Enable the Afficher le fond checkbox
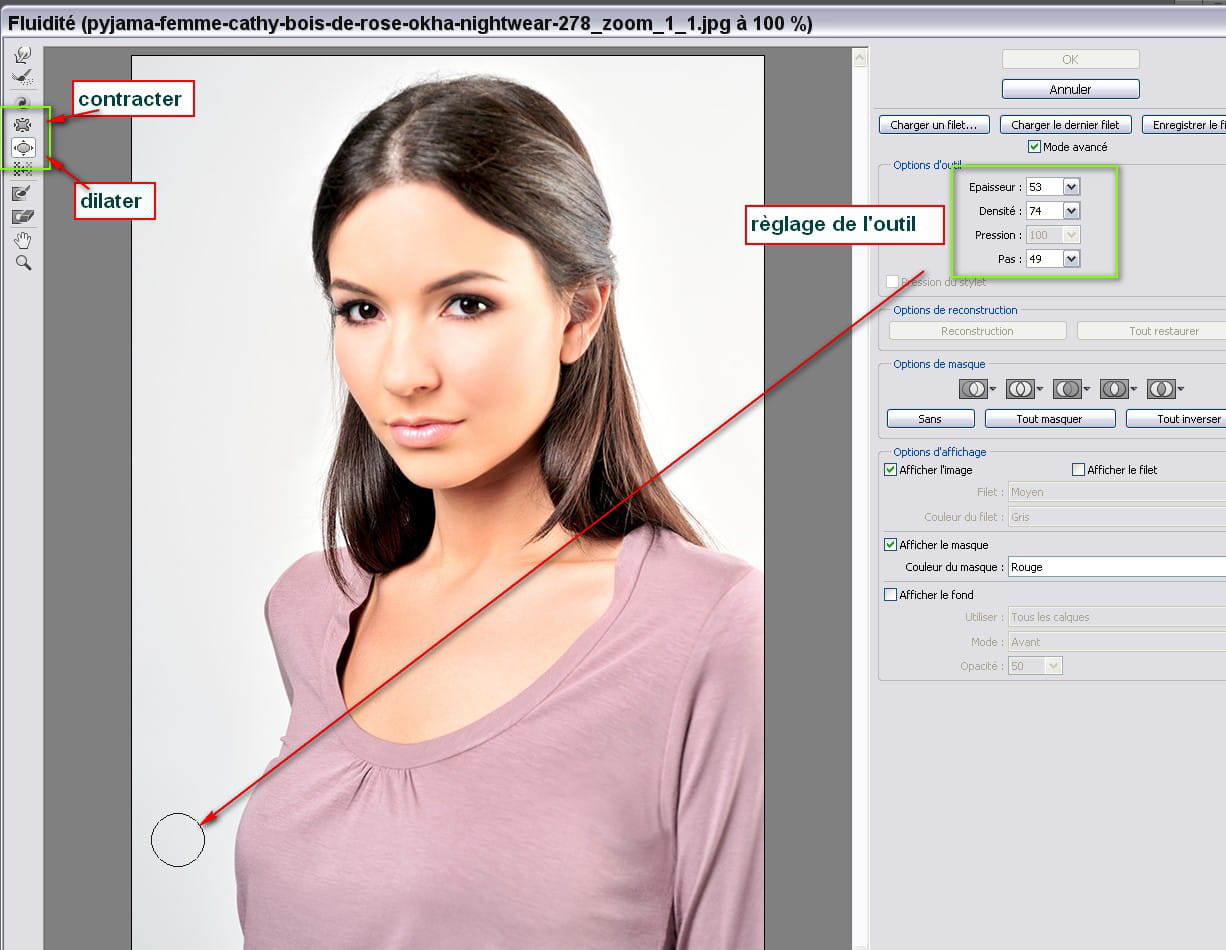Screen dimensions: 1226x950 891,595
